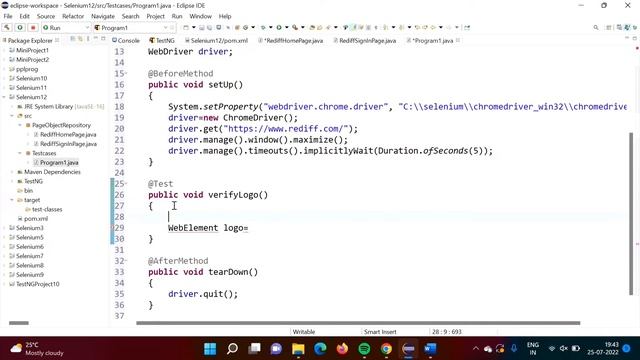
Task: Open the Project menu
Action: tap(156, 16)
